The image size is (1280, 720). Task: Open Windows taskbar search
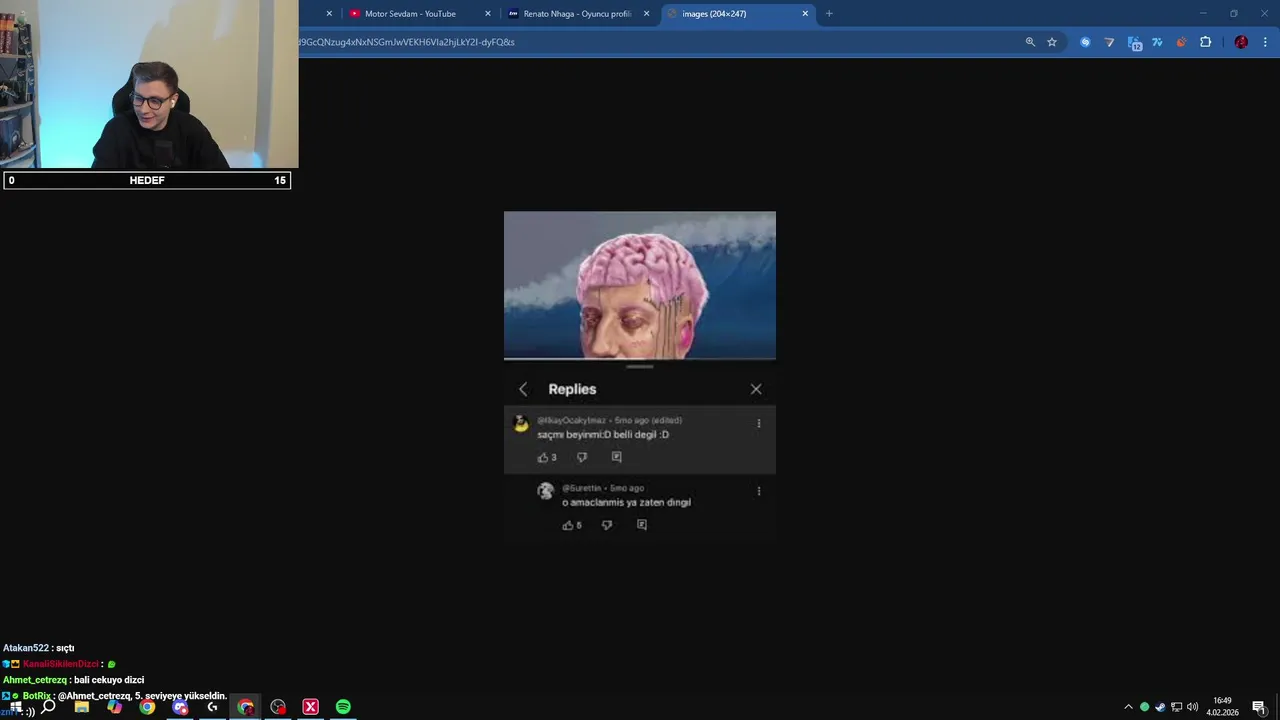[48, 707]
